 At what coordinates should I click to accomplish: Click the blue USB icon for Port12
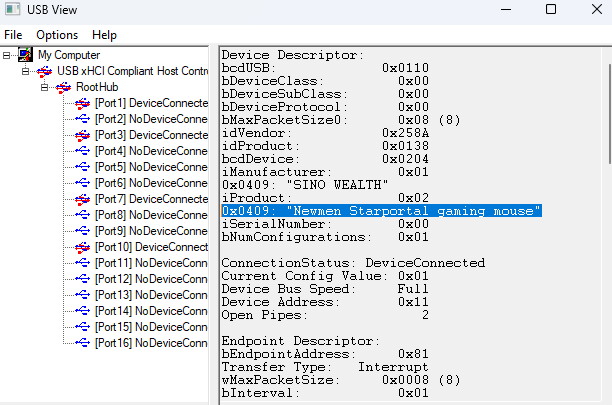click(82, 279)
